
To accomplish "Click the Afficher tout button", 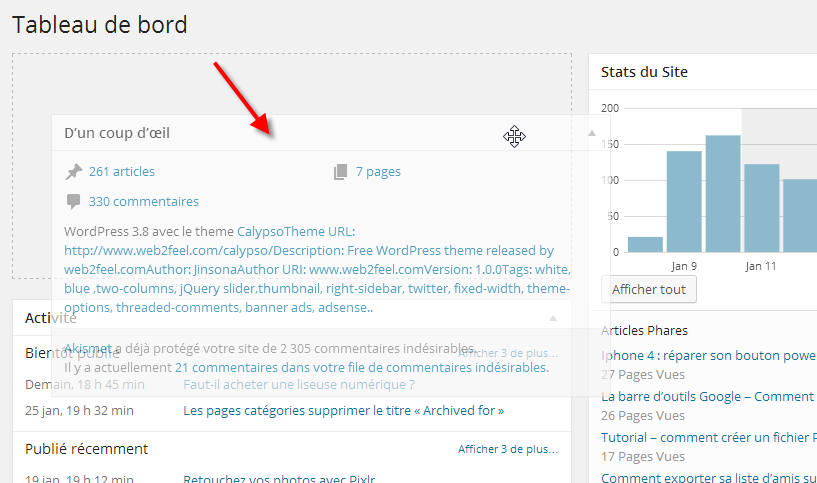I will 649,289.
